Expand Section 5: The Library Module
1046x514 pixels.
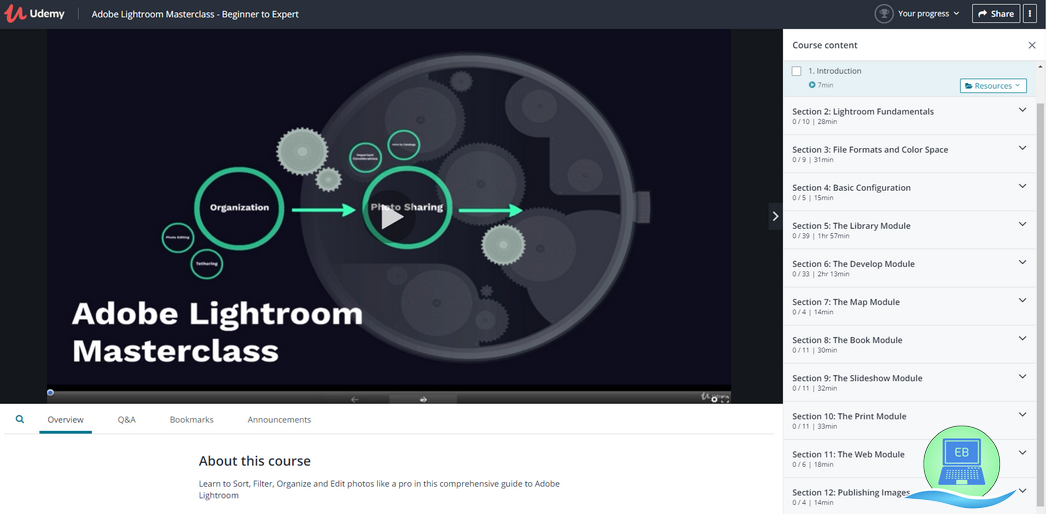coord(1023,224)
